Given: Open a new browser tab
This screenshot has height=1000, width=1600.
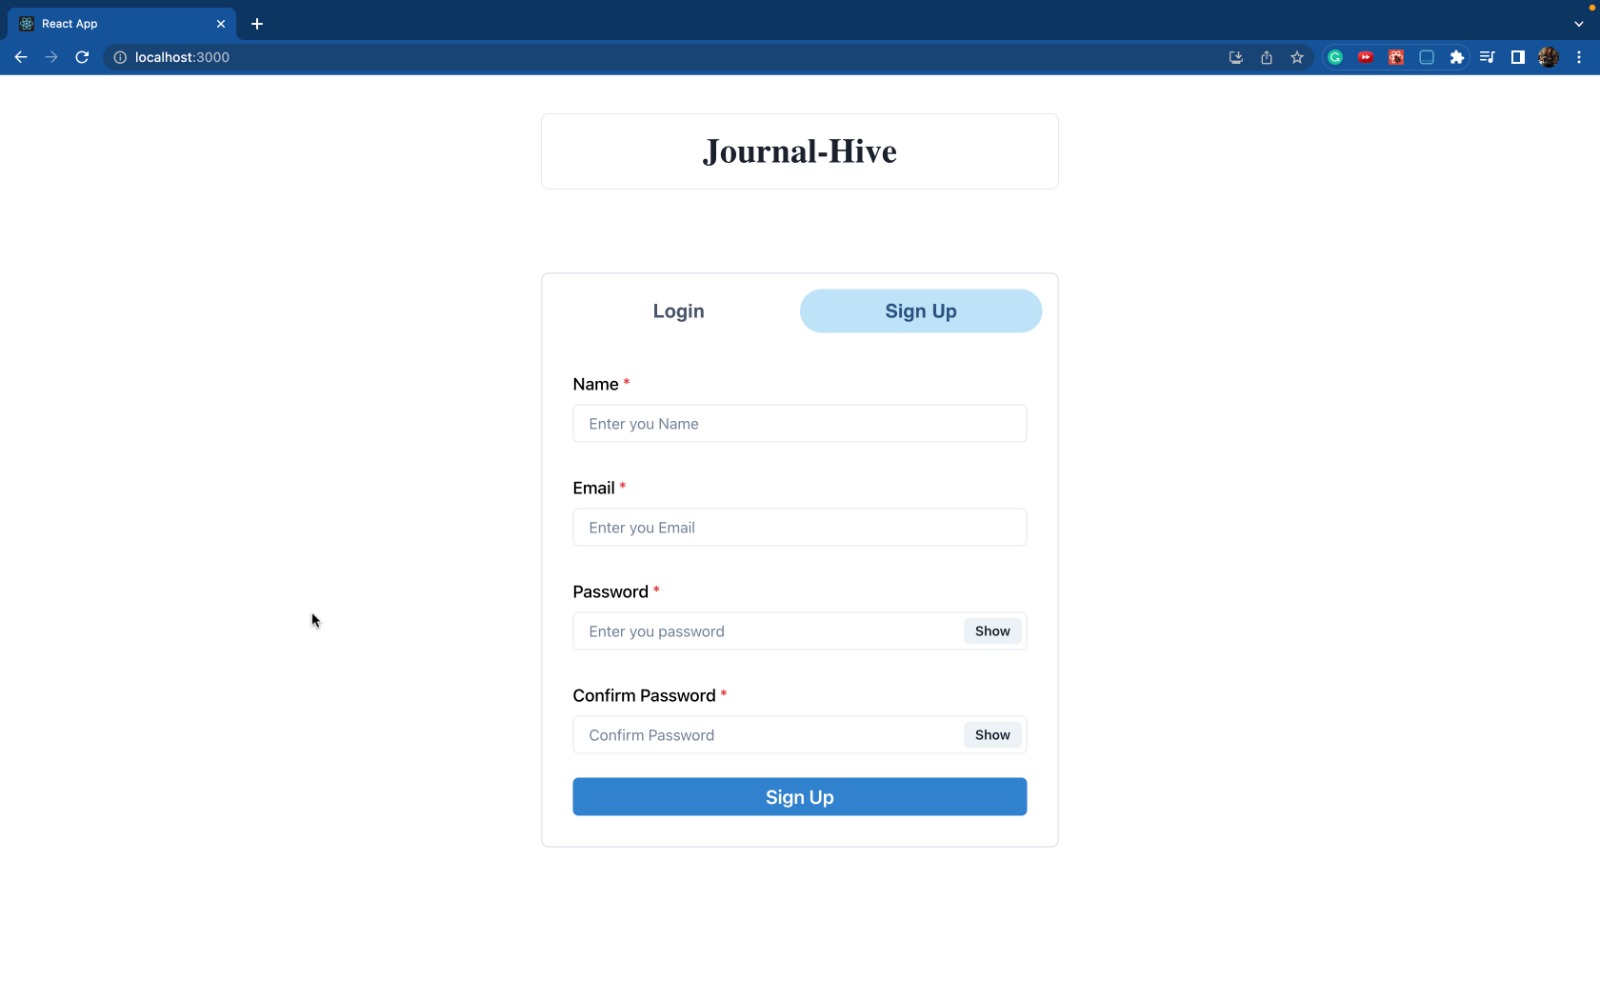Looking at the screenshot, I should [257, 23].
